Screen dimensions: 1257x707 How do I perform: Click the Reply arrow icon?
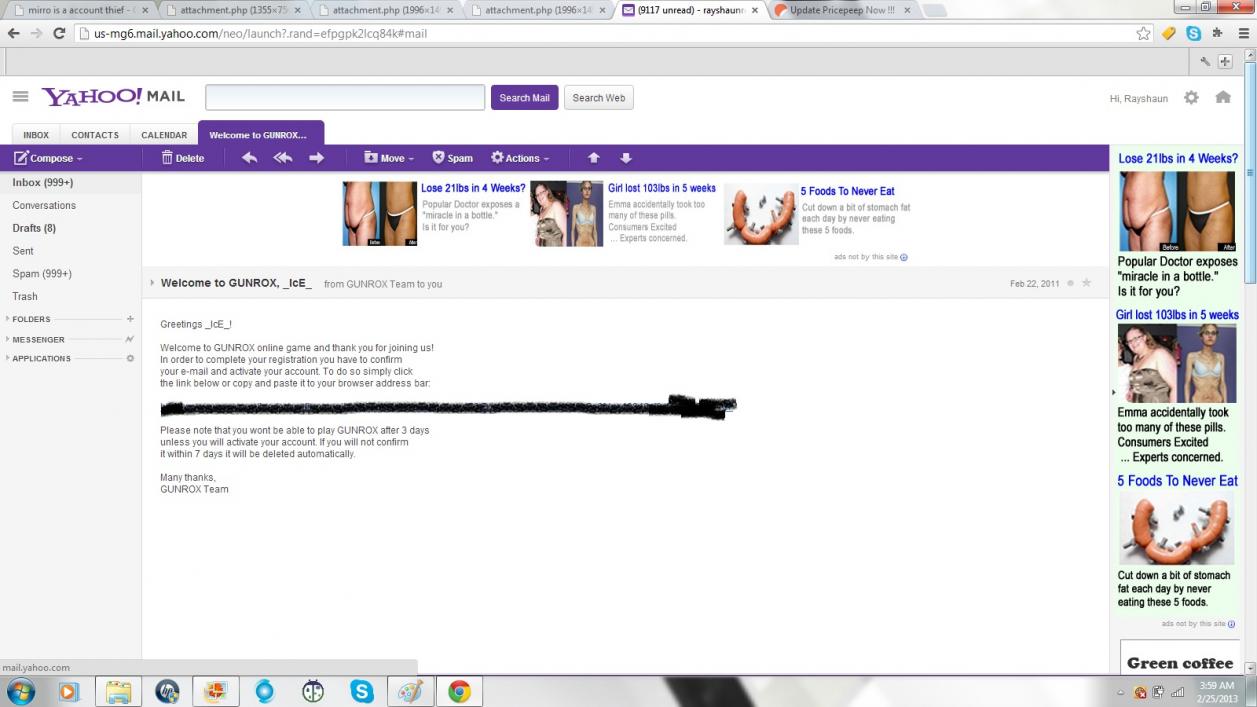click(249, 158)
